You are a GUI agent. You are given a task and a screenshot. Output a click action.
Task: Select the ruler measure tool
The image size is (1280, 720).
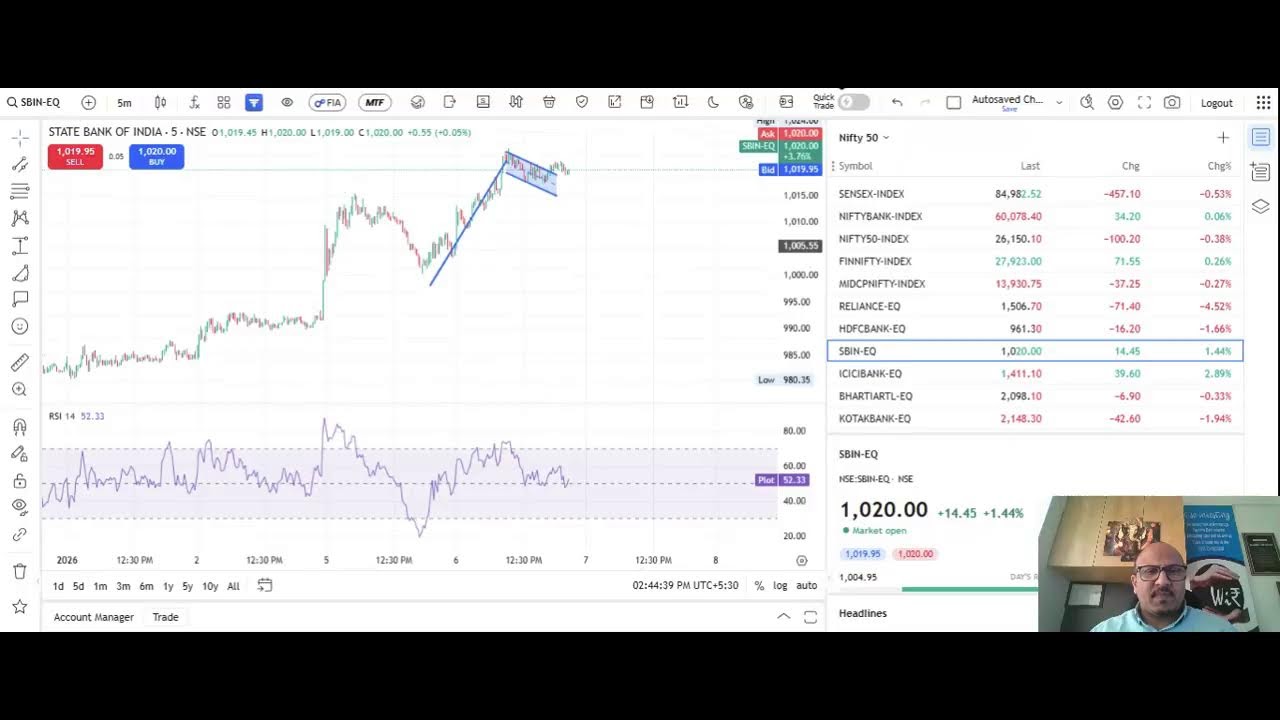(20, 363)
